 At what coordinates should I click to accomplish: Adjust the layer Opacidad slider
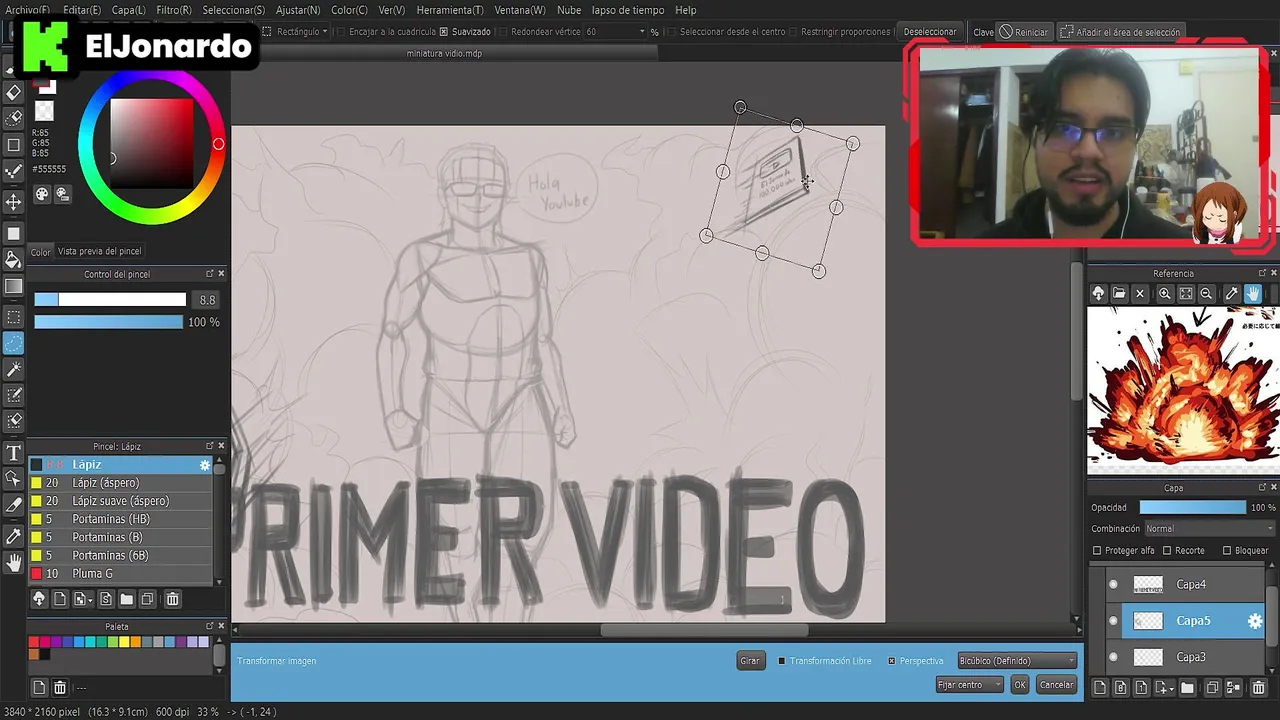pyautogui.click(x=1193, y=508)
